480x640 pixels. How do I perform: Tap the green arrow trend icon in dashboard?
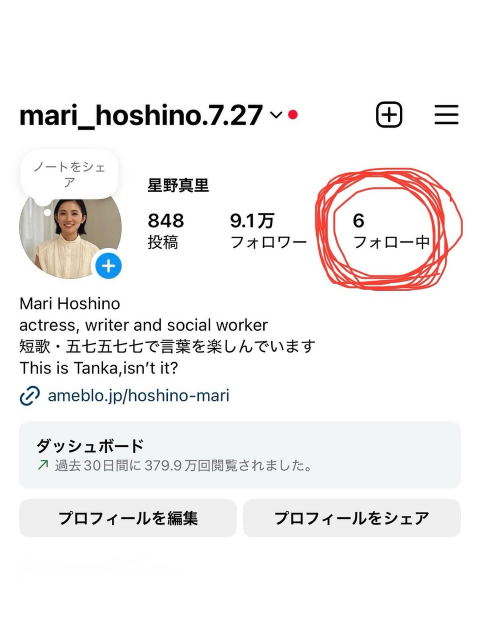pyautogui.click(x=43, y=465)
